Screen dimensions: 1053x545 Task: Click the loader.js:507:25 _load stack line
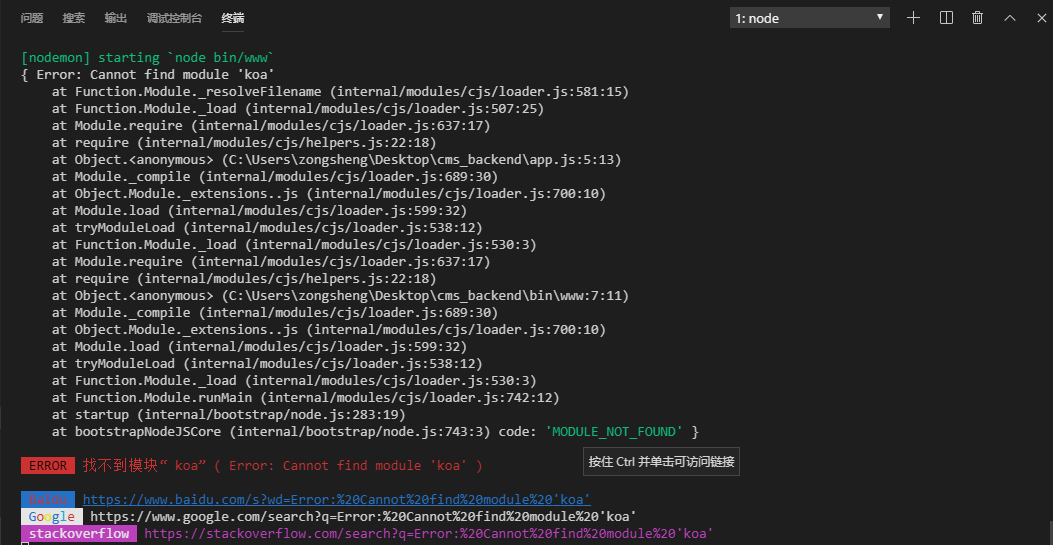coord(298,109)
